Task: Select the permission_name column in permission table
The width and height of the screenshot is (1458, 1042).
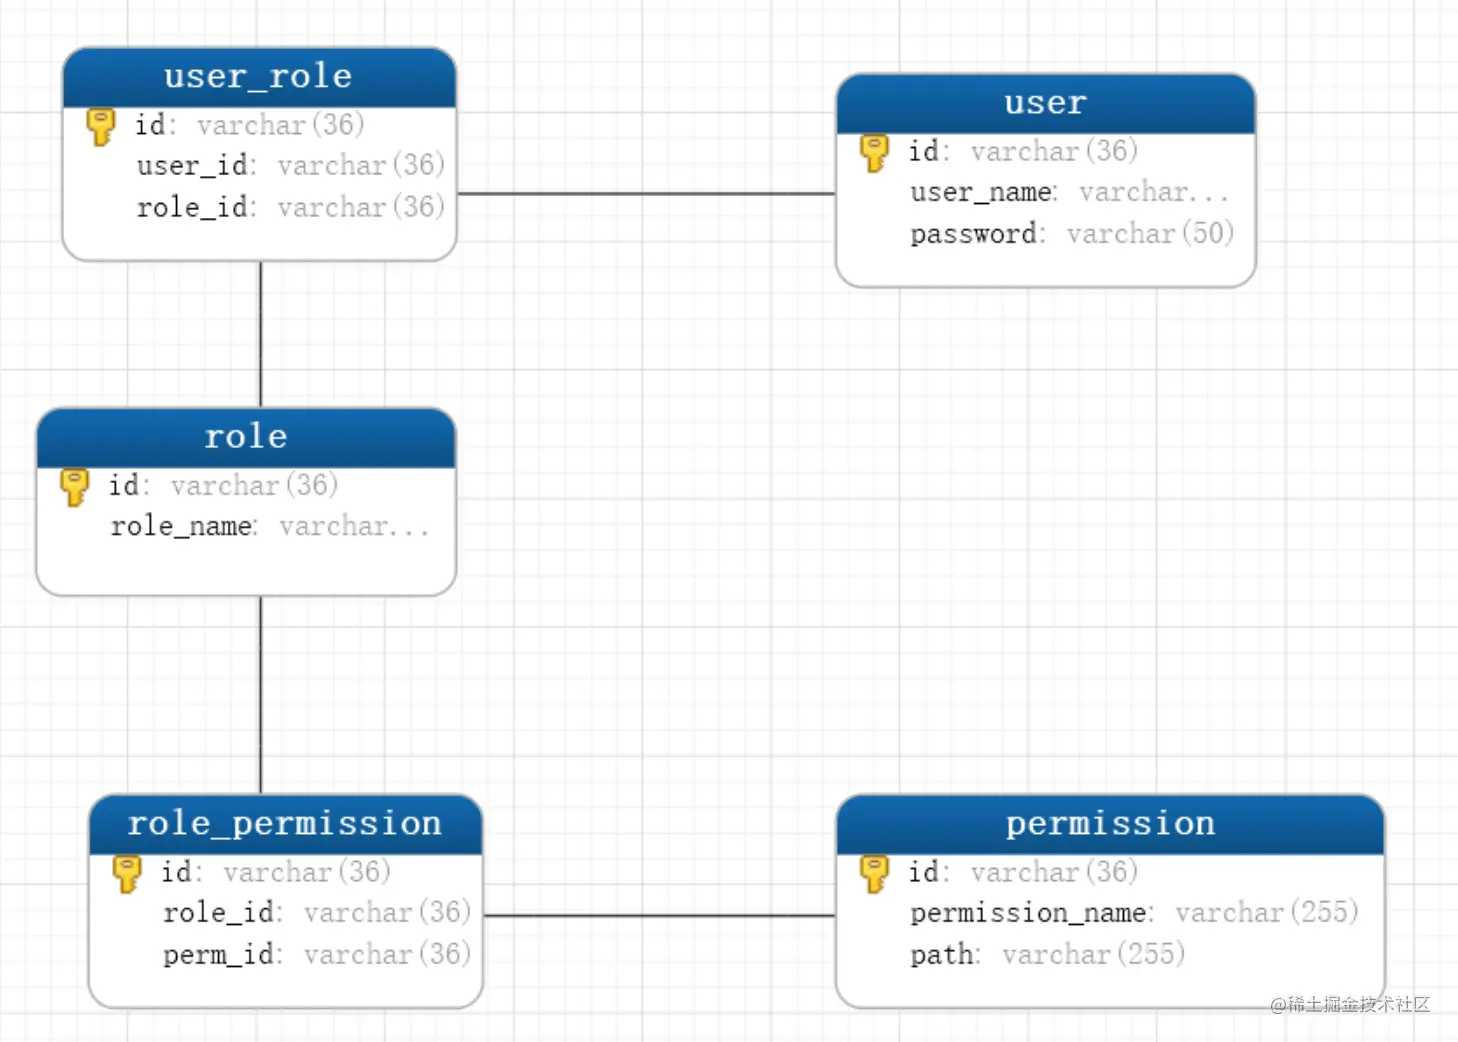Action: click(1134, 912)
